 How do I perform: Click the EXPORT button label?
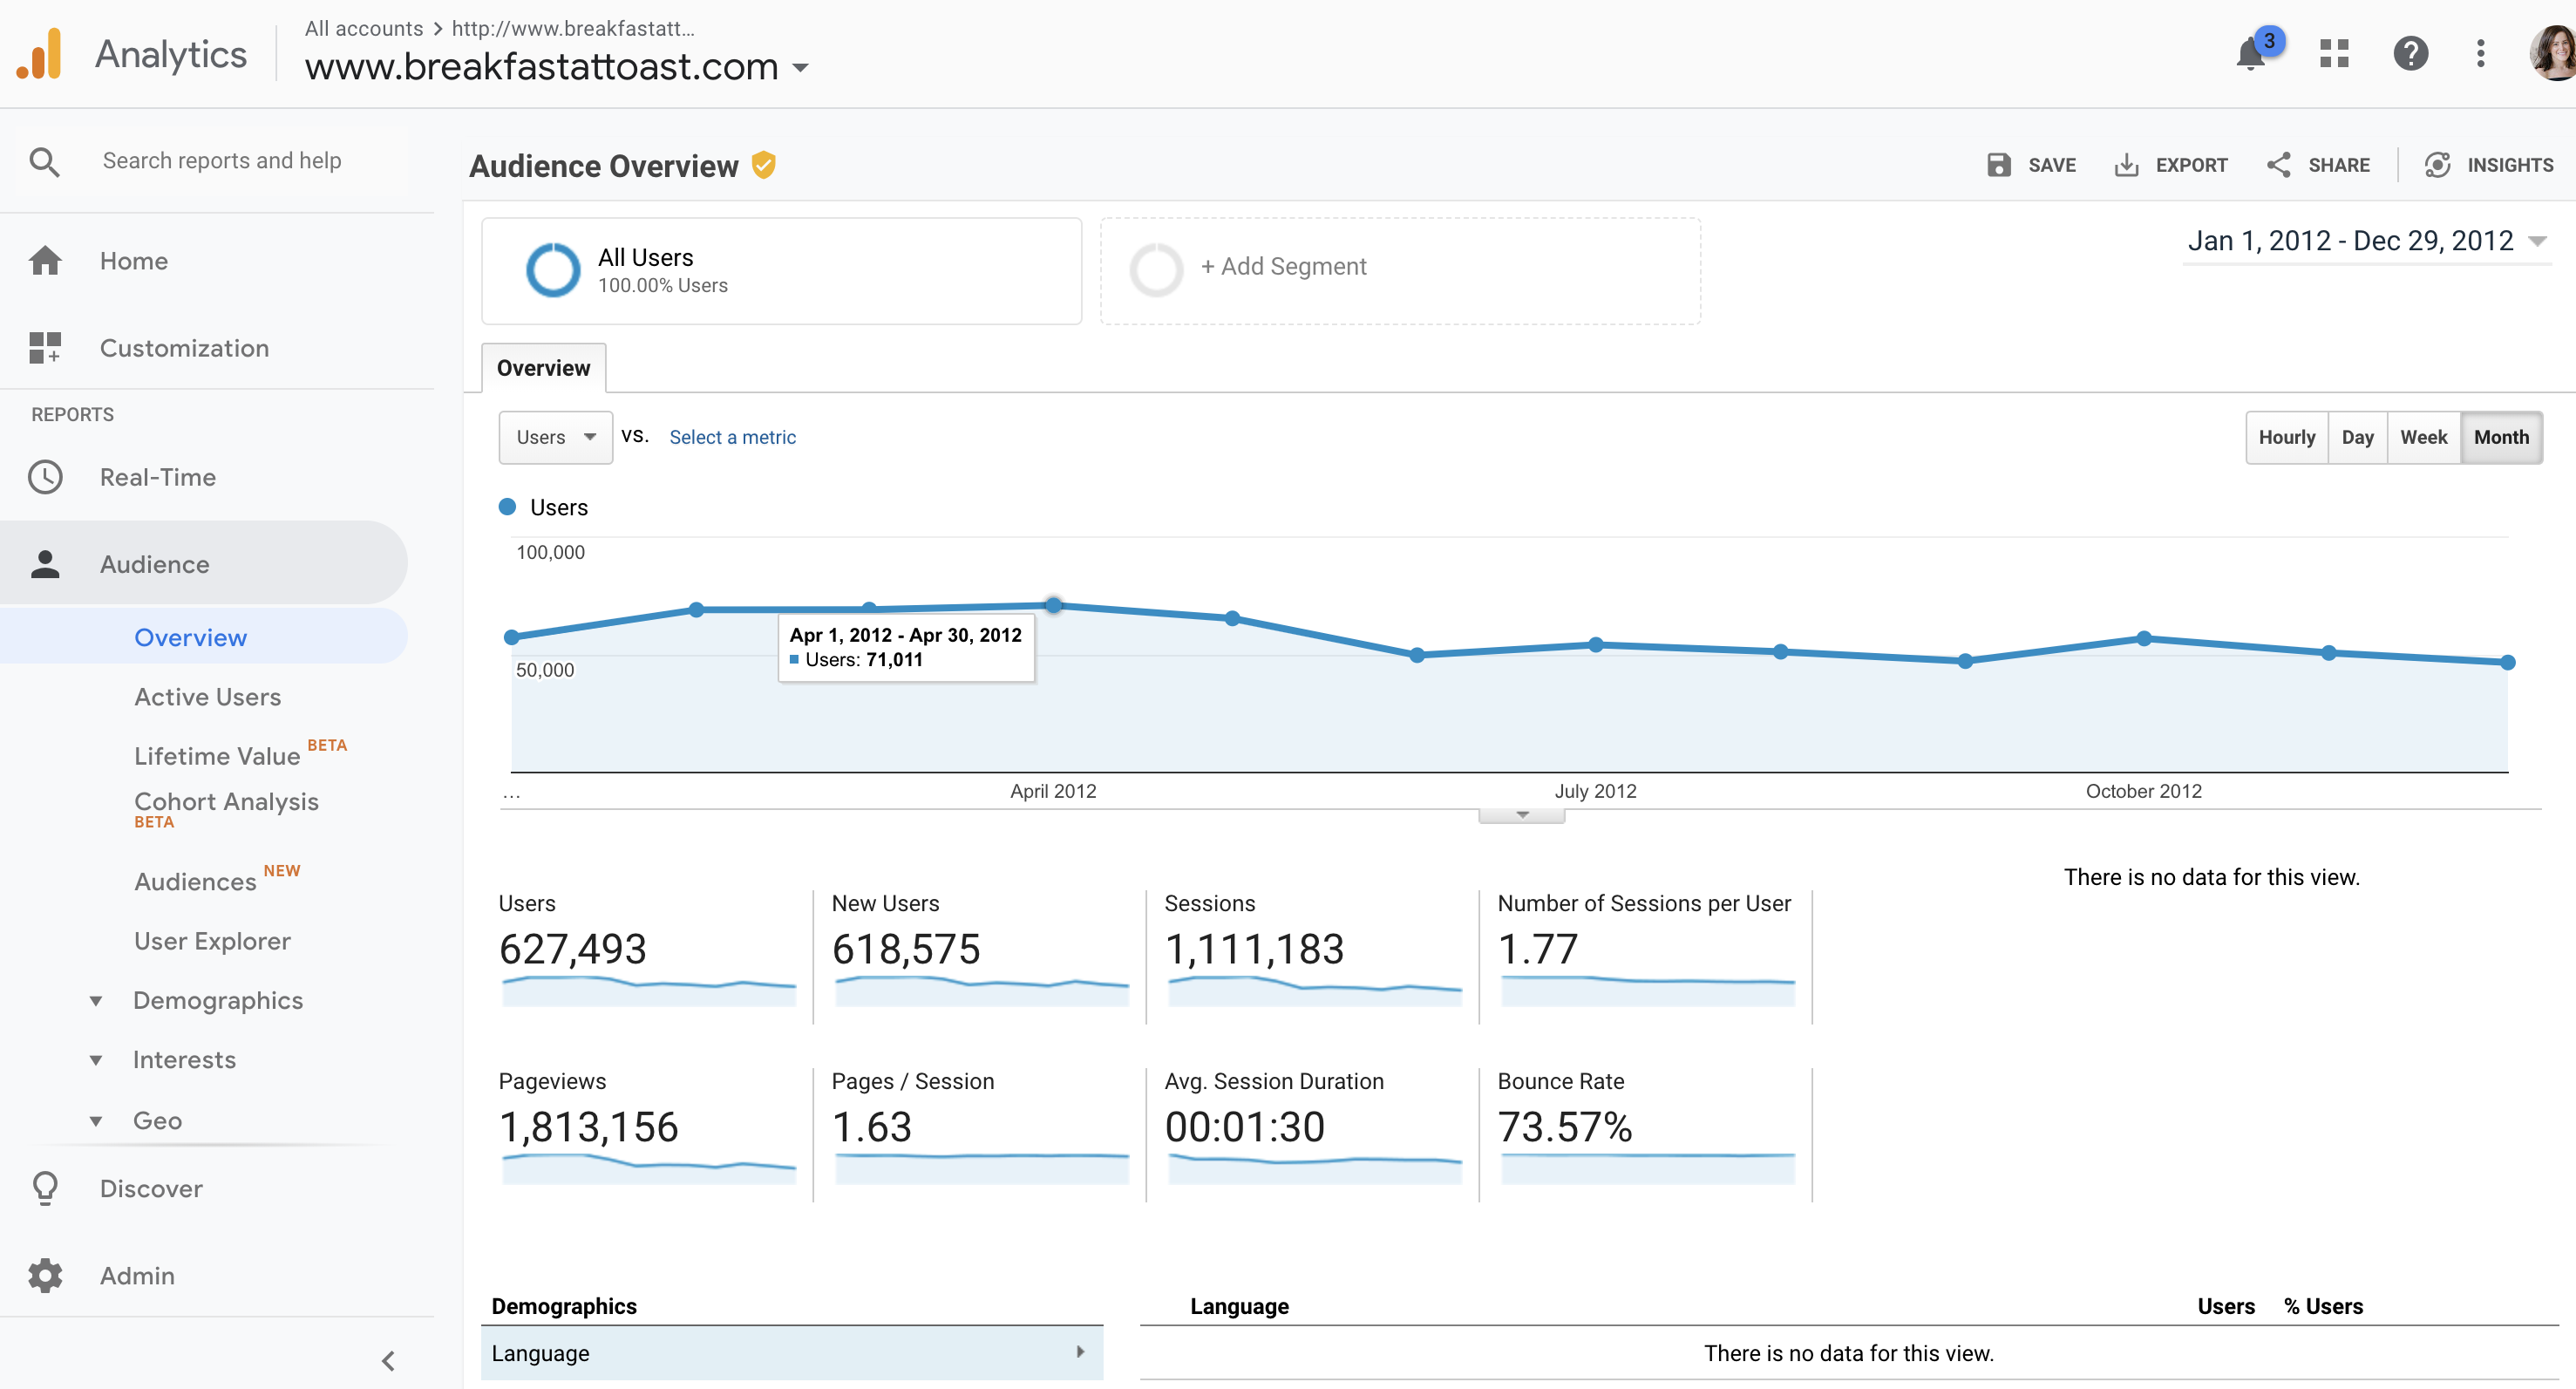click(2191, 165)
